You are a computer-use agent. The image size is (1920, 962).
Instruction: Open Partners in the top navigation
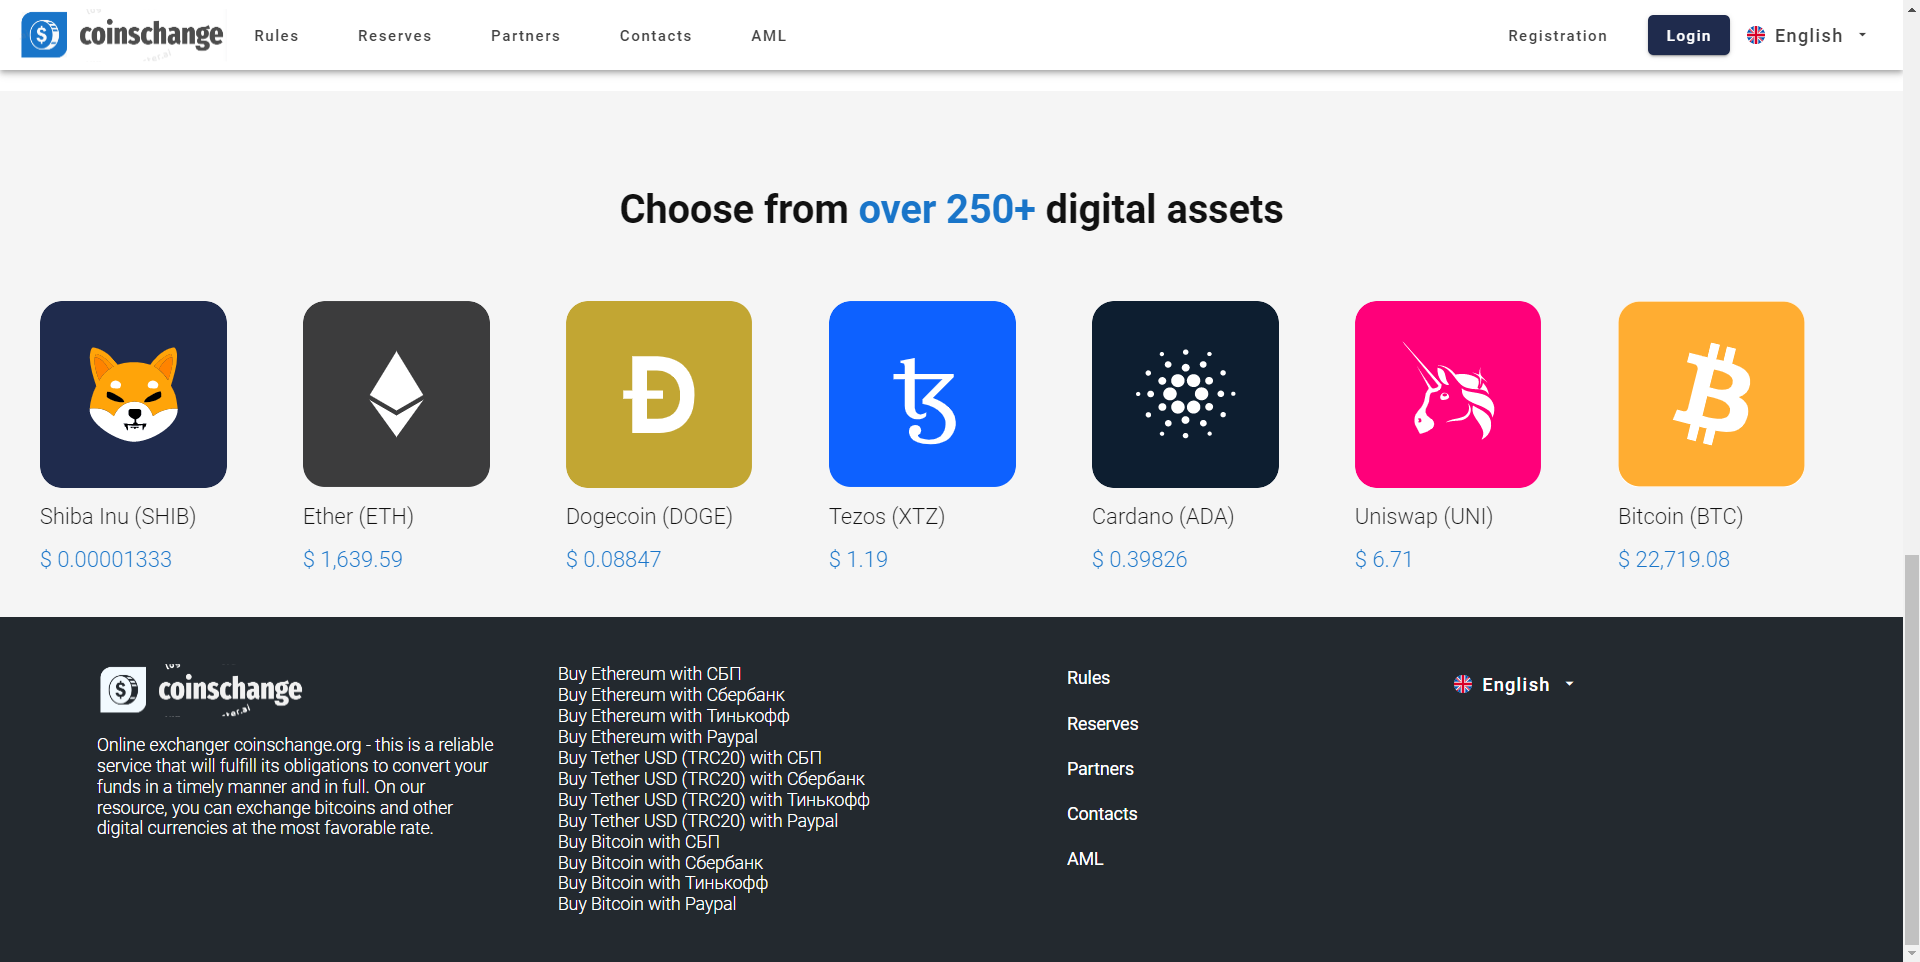click(x=526, y=36)
